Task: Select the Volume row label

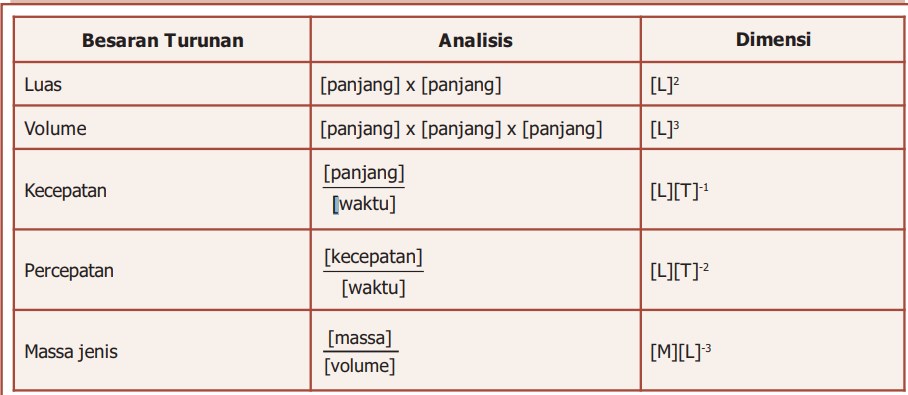Action: click(x=55, y=128)
